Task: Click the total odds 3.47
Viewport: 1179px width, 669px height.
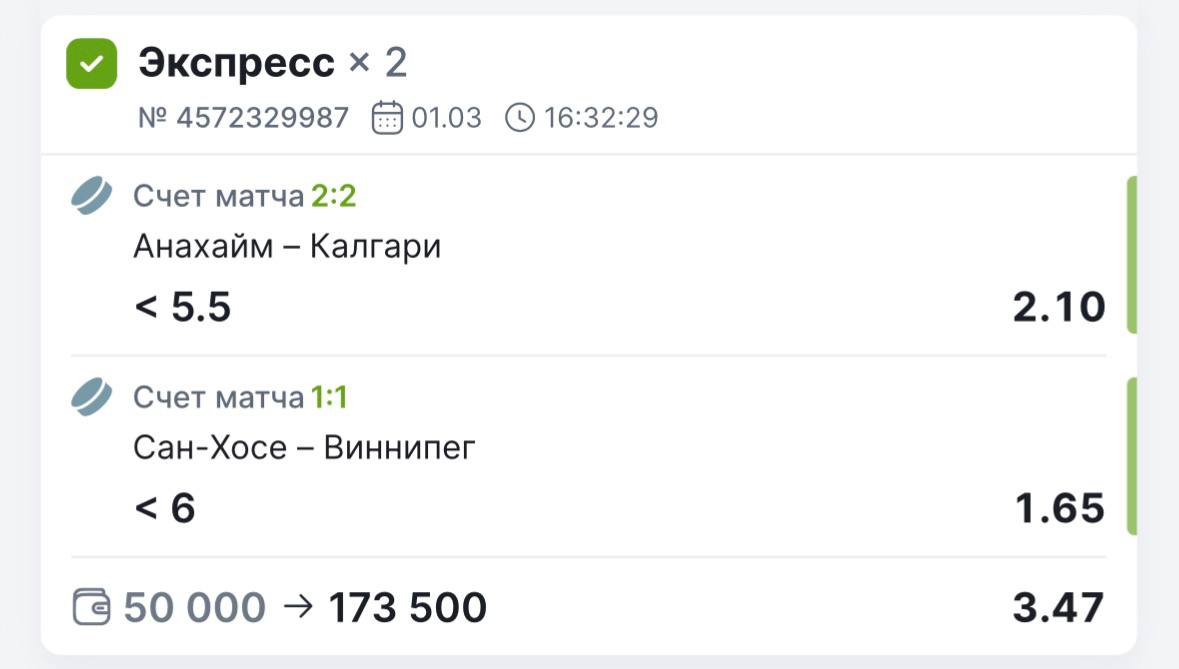Action: tap(1058, 608)
